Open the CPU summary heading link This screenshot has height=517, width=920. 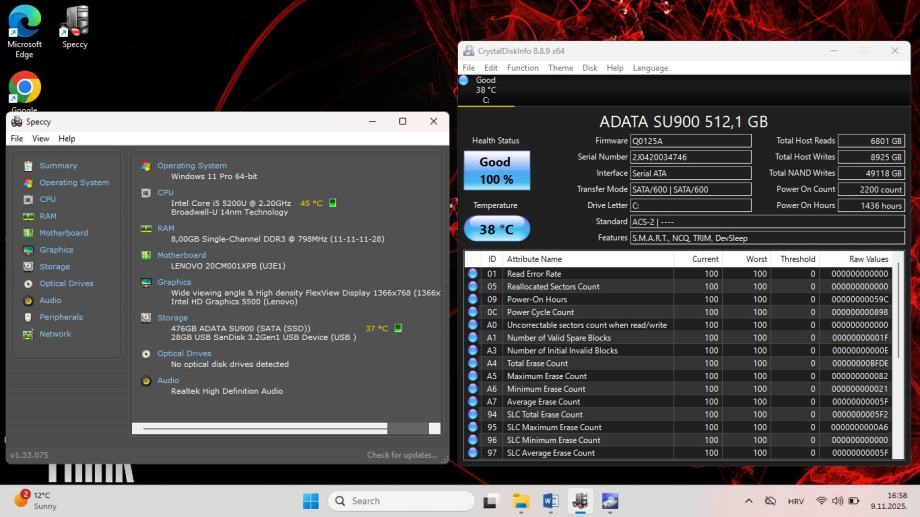pyautogui.click(x=165, y=192)
